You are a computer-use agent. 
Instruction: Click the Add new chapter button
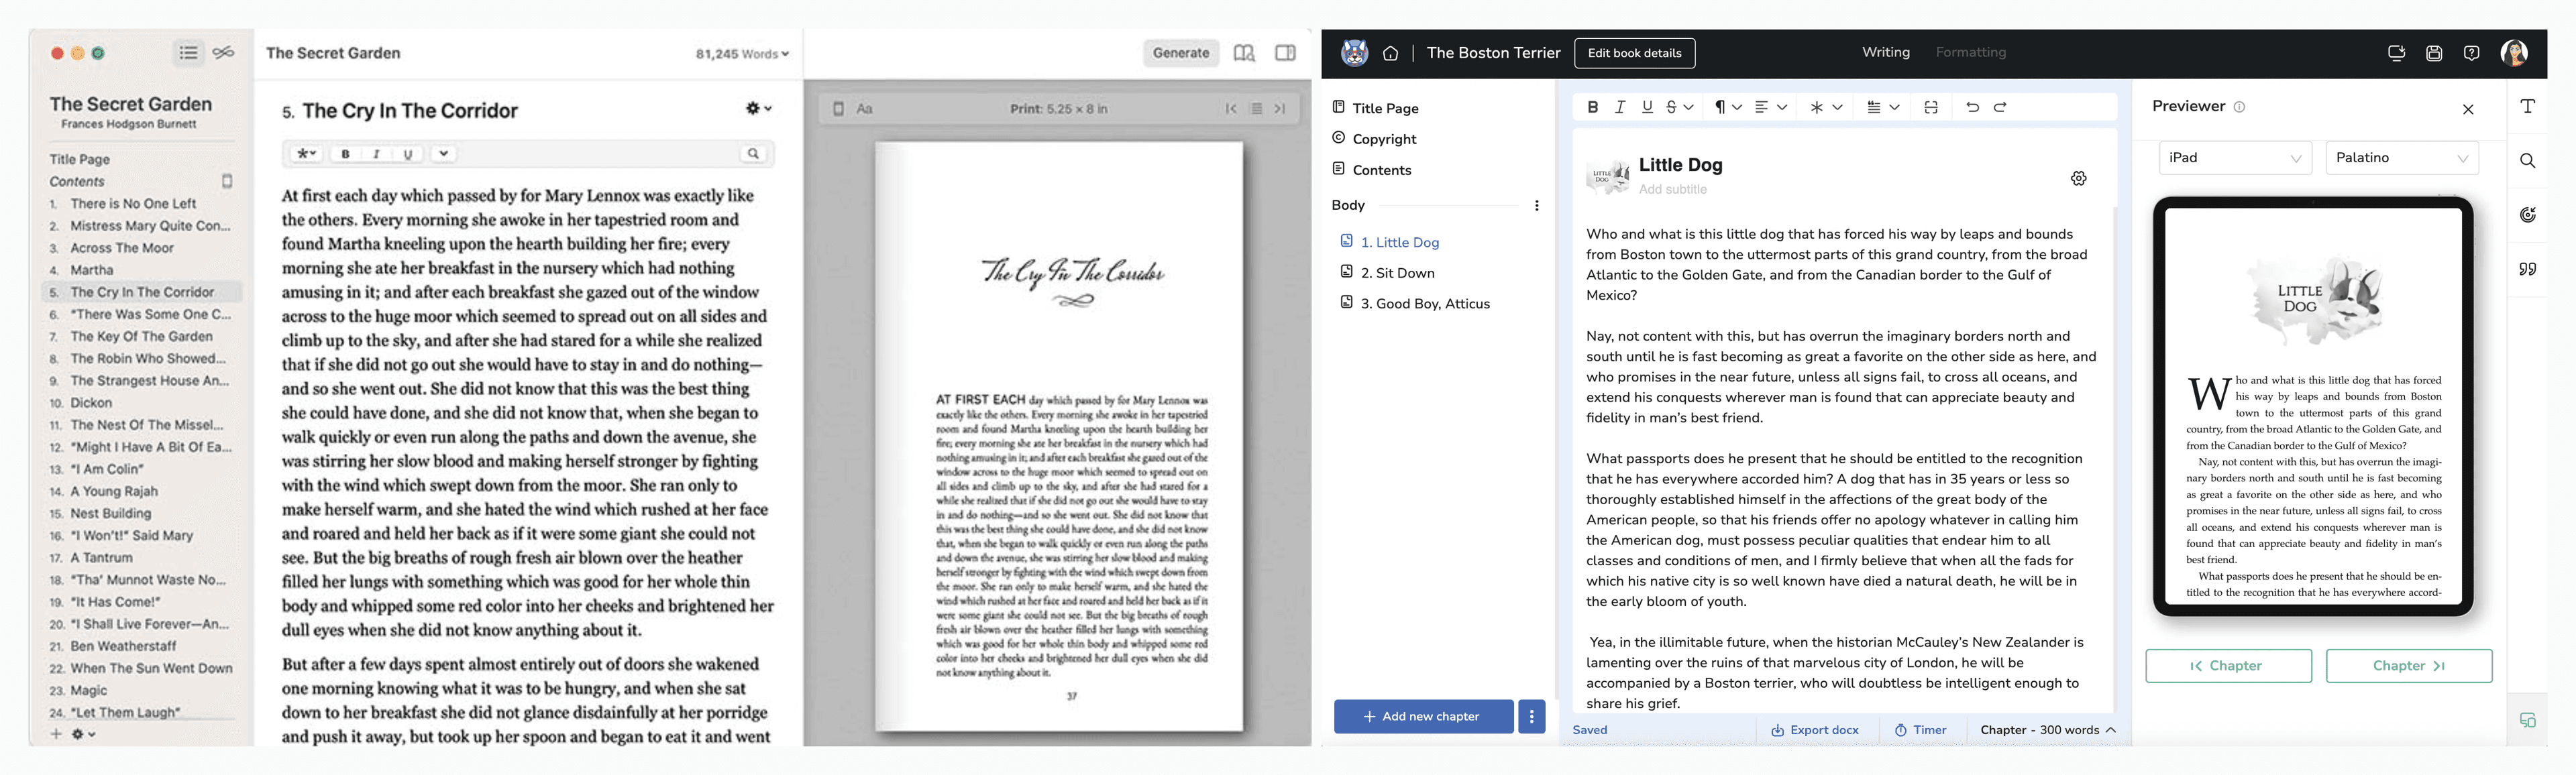1423,716
